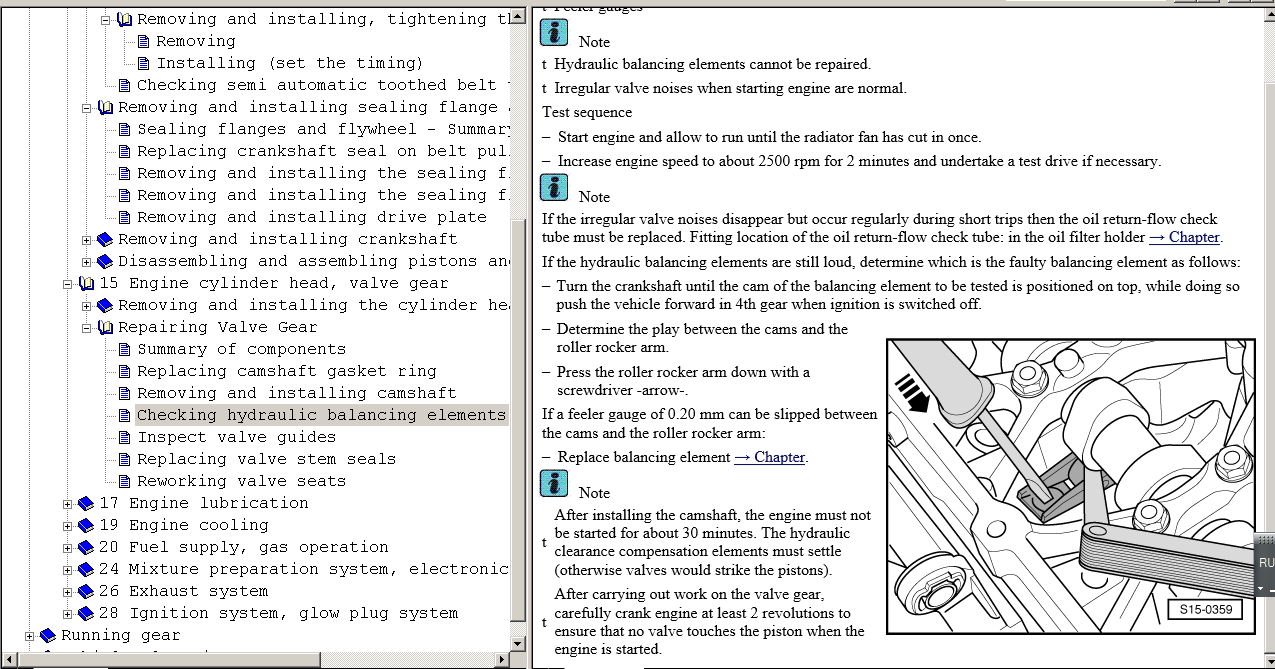Select the "Removing" page in the tree
Screen dimensions: 1275x669
point(196,41)
